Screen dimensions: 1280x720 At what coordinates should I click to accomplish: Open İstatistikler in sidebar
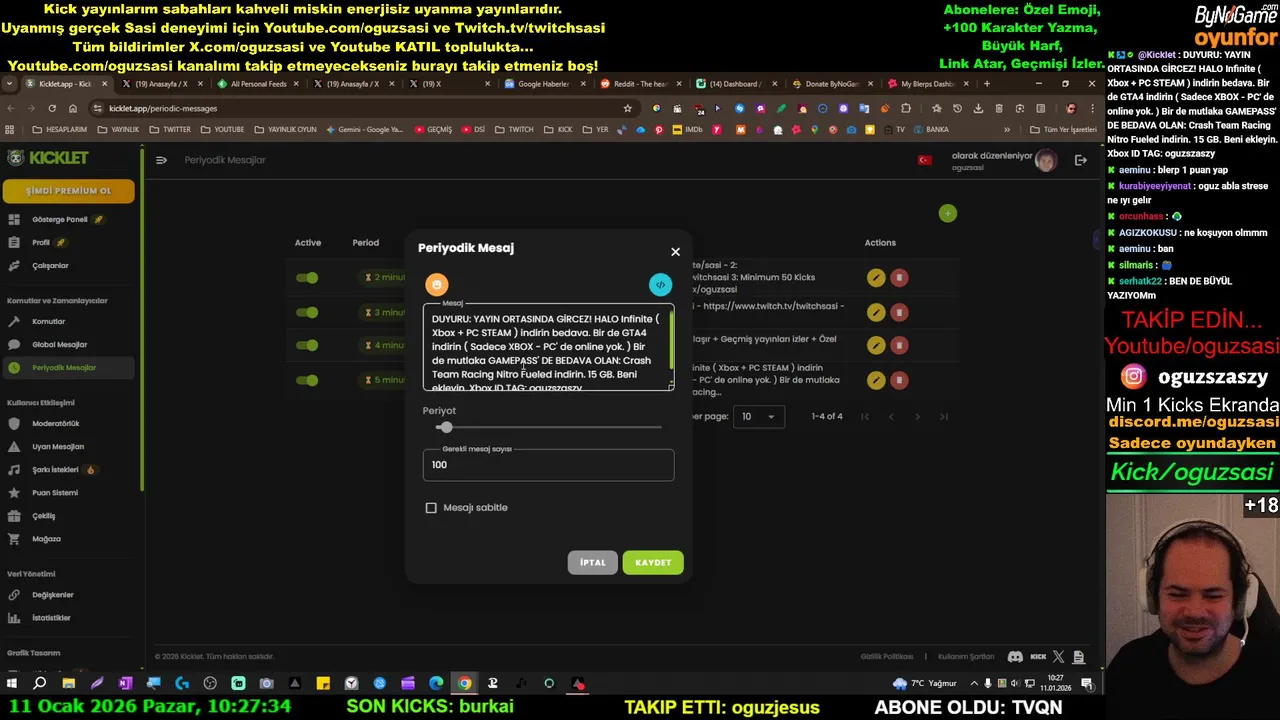point(68,617)
